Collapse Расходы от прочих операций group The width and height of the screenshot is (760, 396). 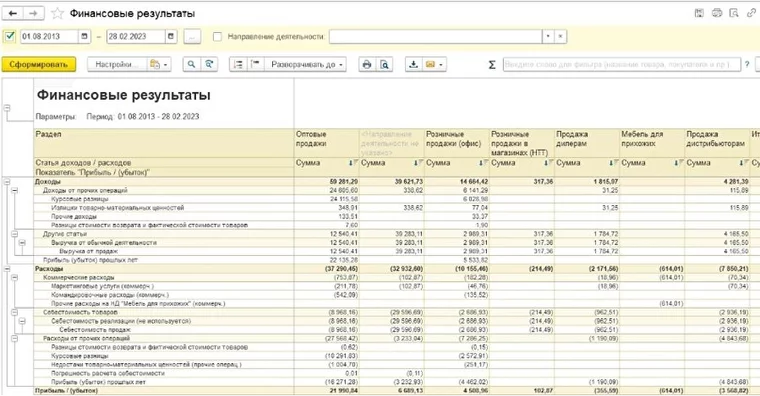pyautogui.click(x=15, y=338)
